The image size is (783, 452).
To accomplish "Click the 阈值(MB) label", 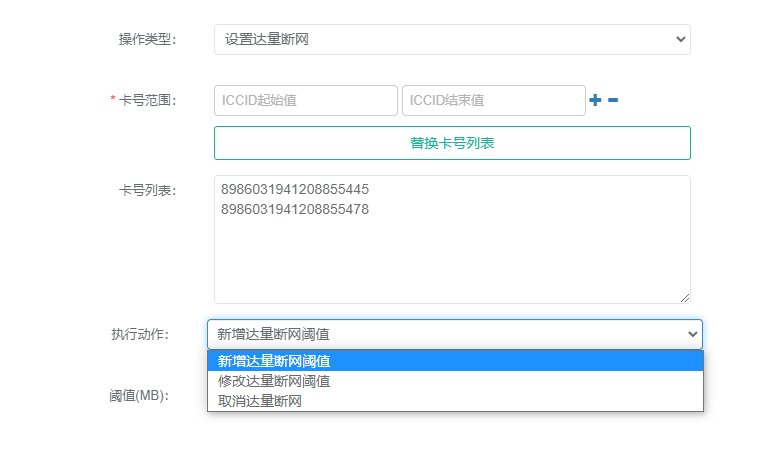I will (x=139, y=396).
